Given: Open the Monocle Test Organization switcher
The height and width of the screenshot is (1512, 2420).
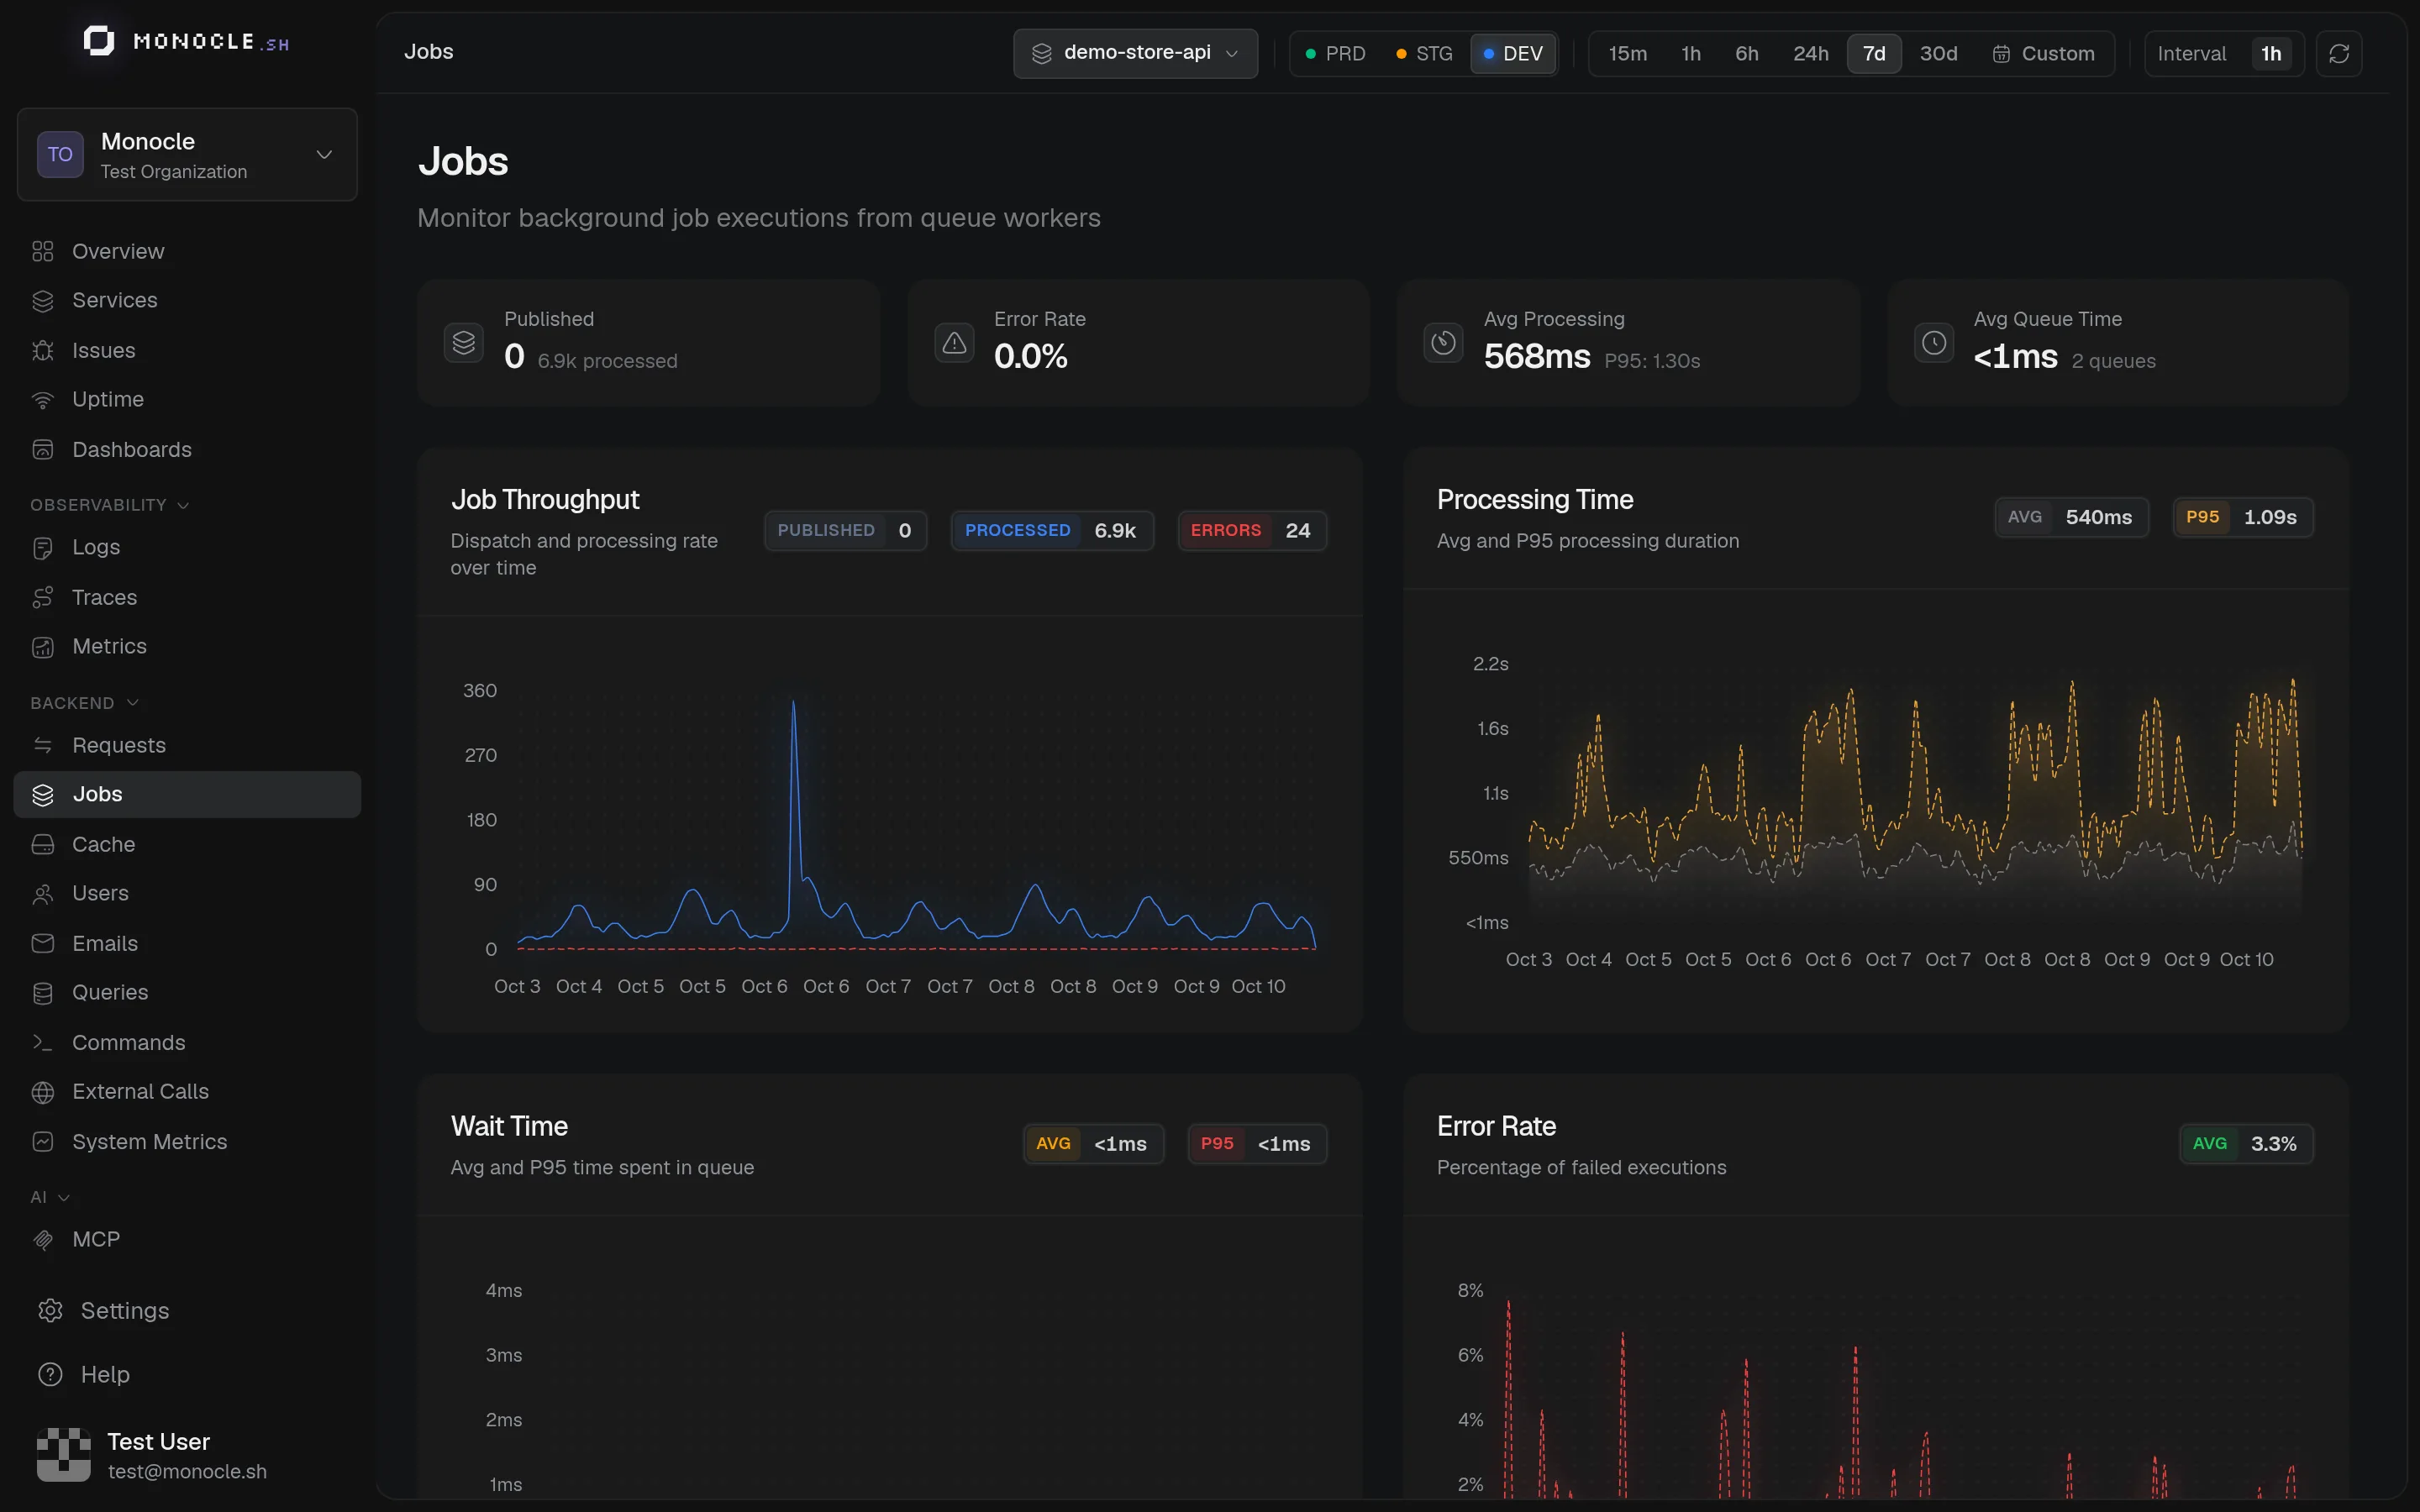Looking at the screenshot, I should [x=187, y=155].
